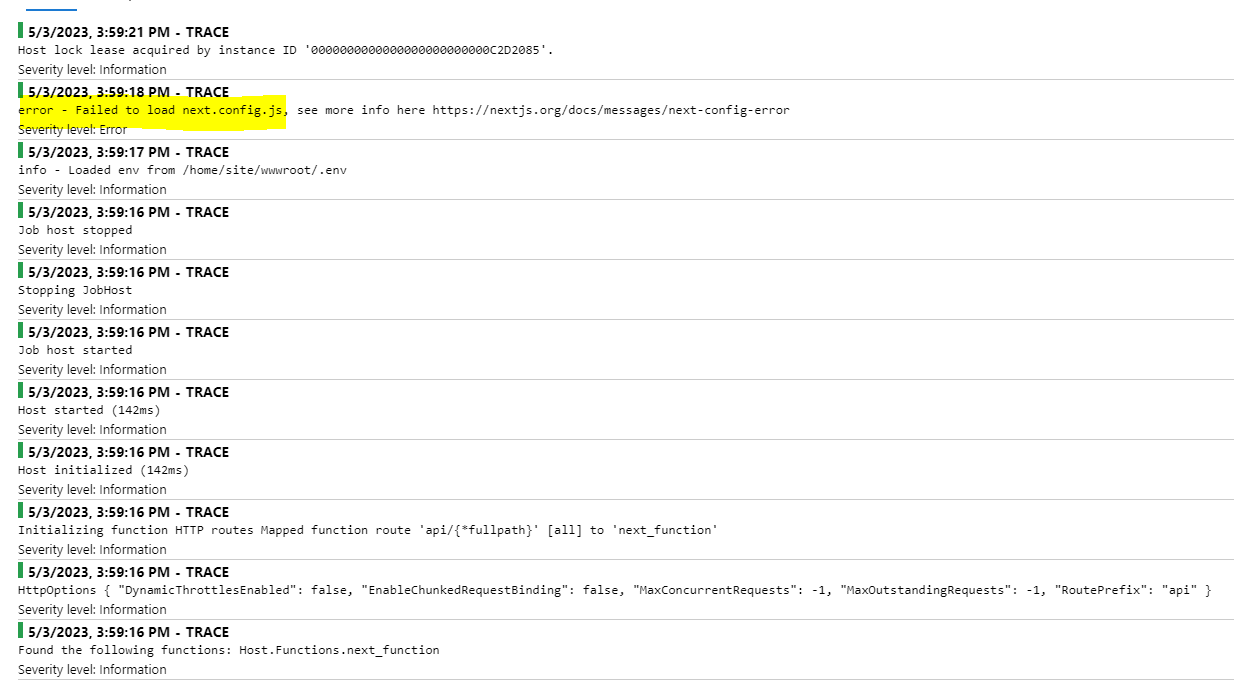Click the green indicator on the 'Job host stopped' trace
Image resolution: width=1234 pixels, height=681 pixels.
(x=21, y=211)
